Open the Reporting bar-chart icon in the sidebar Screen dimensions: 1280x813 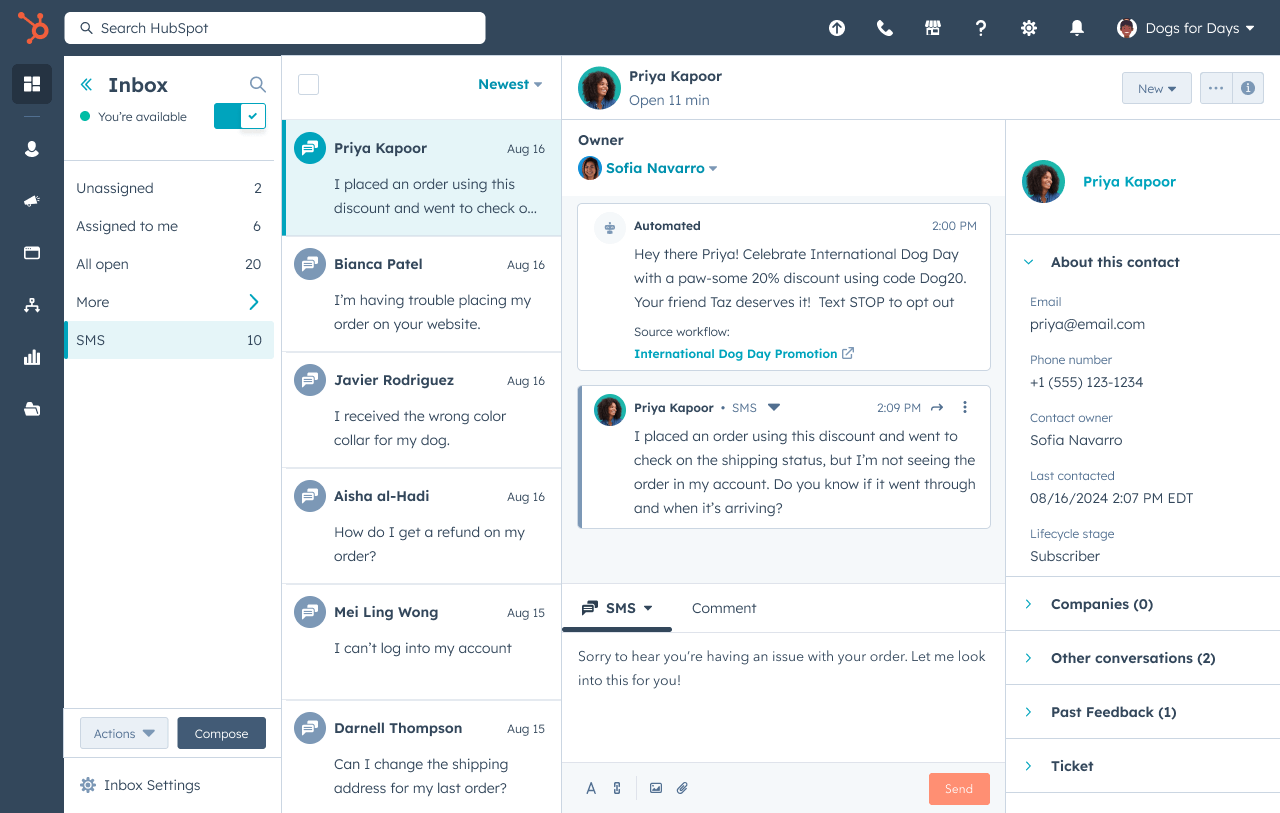coord(31,357)
